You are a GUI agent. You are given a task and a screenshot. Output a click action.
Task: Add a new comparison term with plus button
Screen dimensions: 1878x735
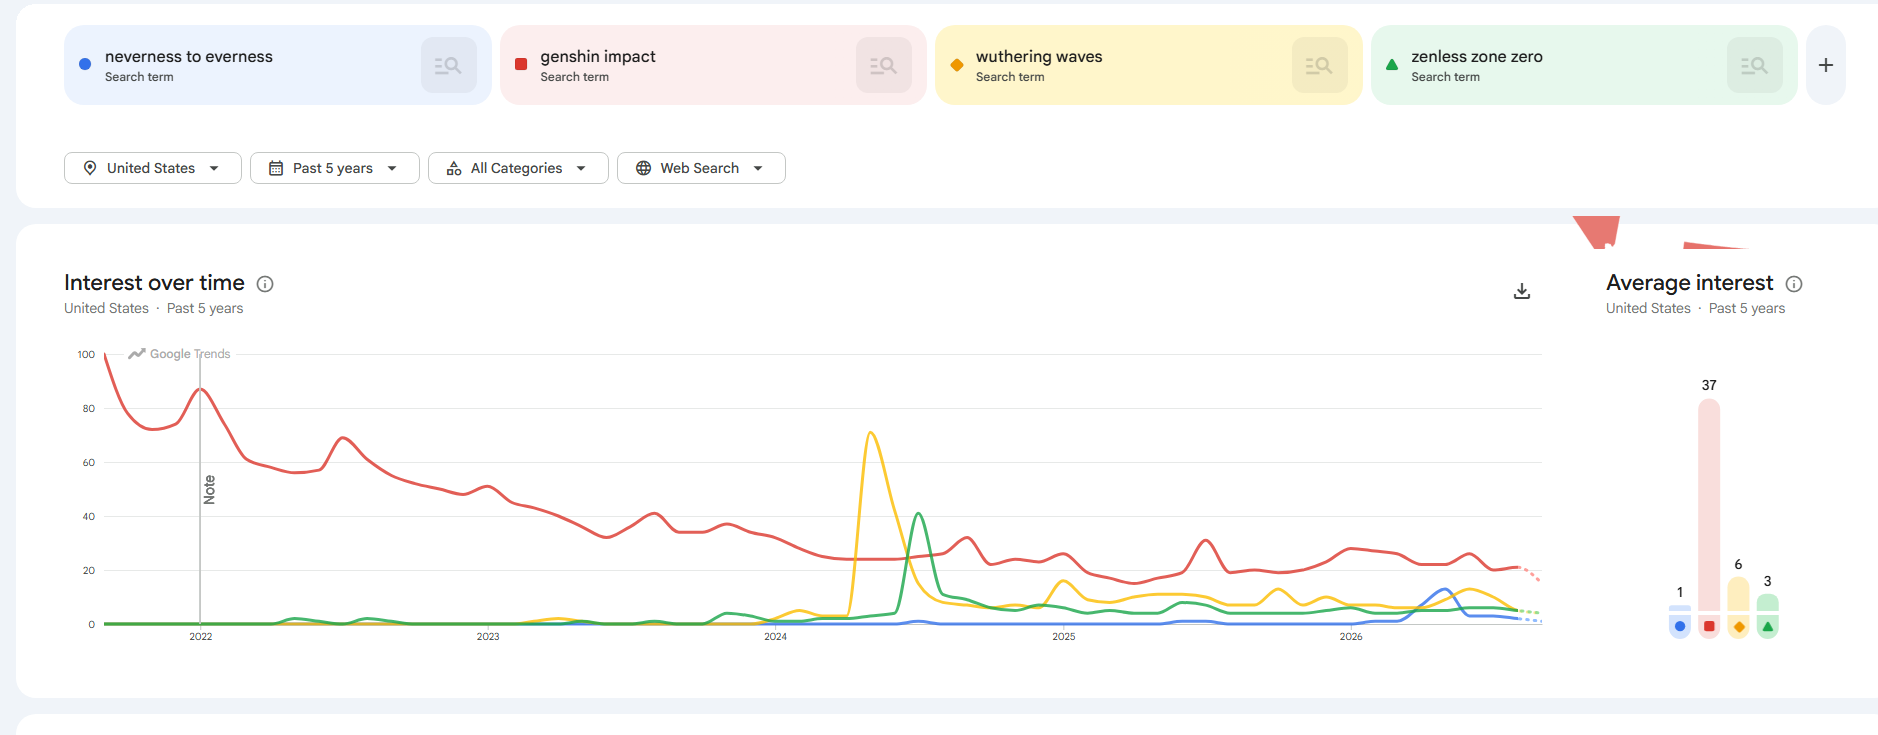[1825, 65]
